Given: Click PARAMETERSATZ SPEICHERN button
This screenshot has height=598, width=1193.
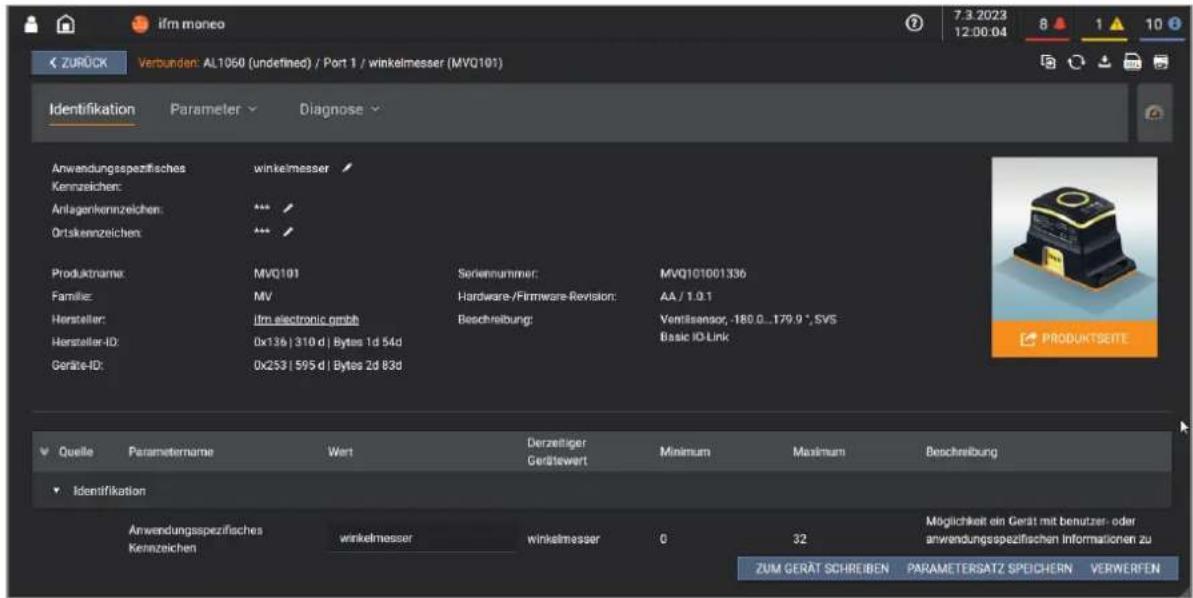Looking at the screenshot, I should [x=990, y=568].
